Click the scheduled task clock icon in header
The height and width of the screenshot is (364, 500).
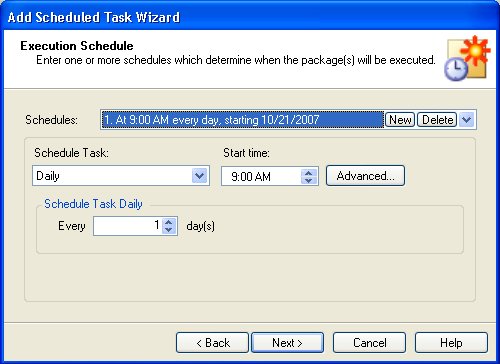coord(467,58)
